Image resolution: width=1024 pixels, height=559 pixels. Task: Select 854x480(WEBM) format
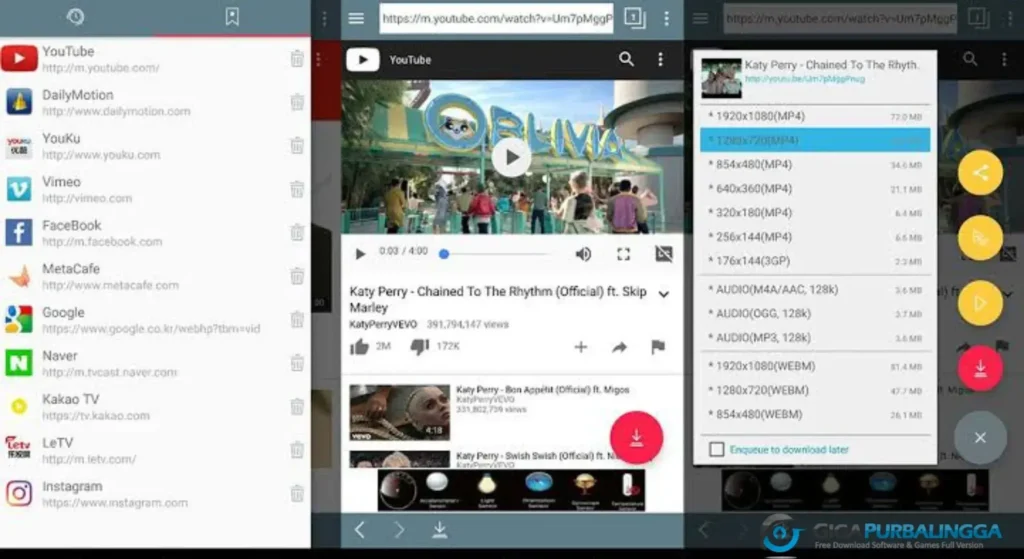(x=815, y=415)
